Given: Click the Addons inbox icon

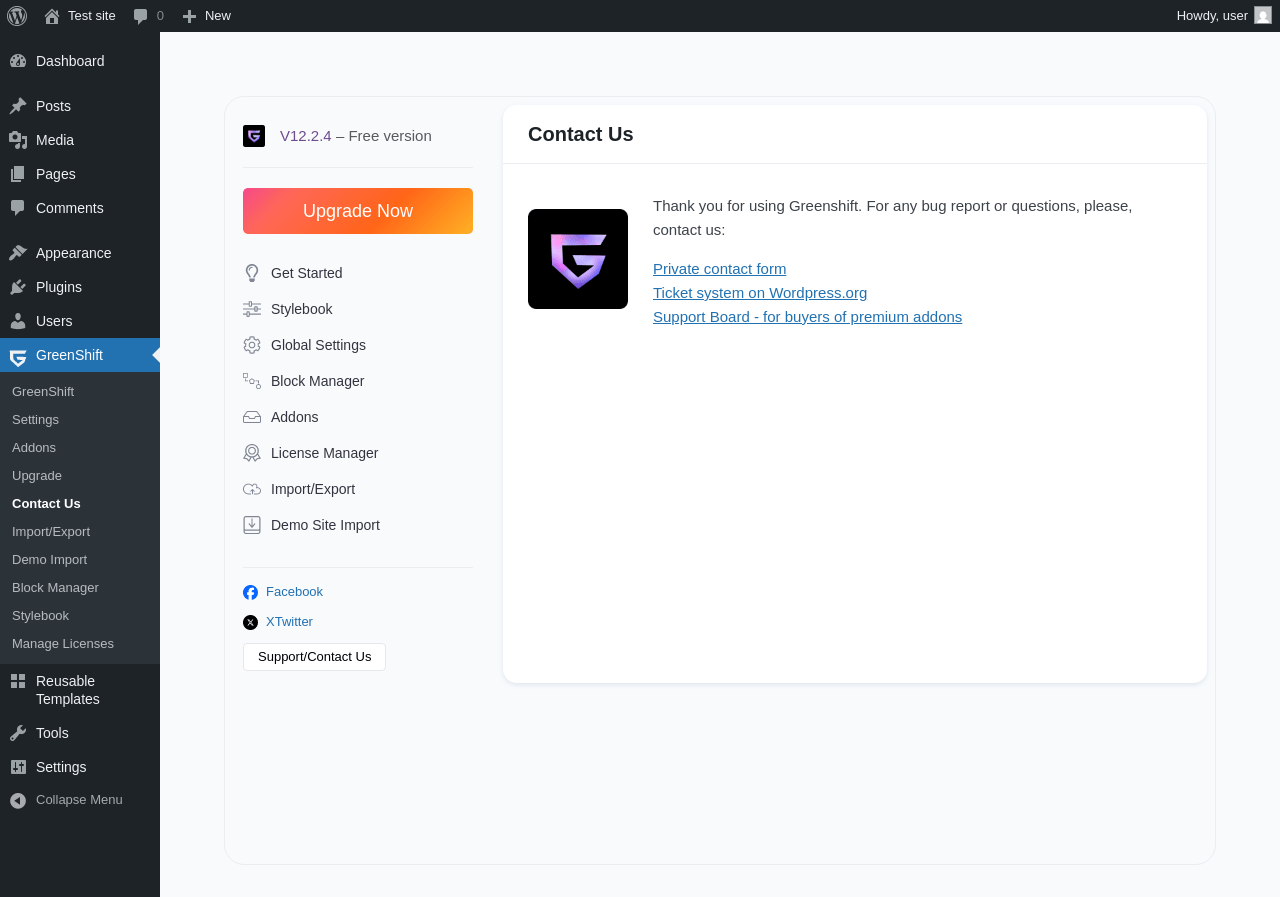Looking at the screenshot, I should [x=252, y=417].
